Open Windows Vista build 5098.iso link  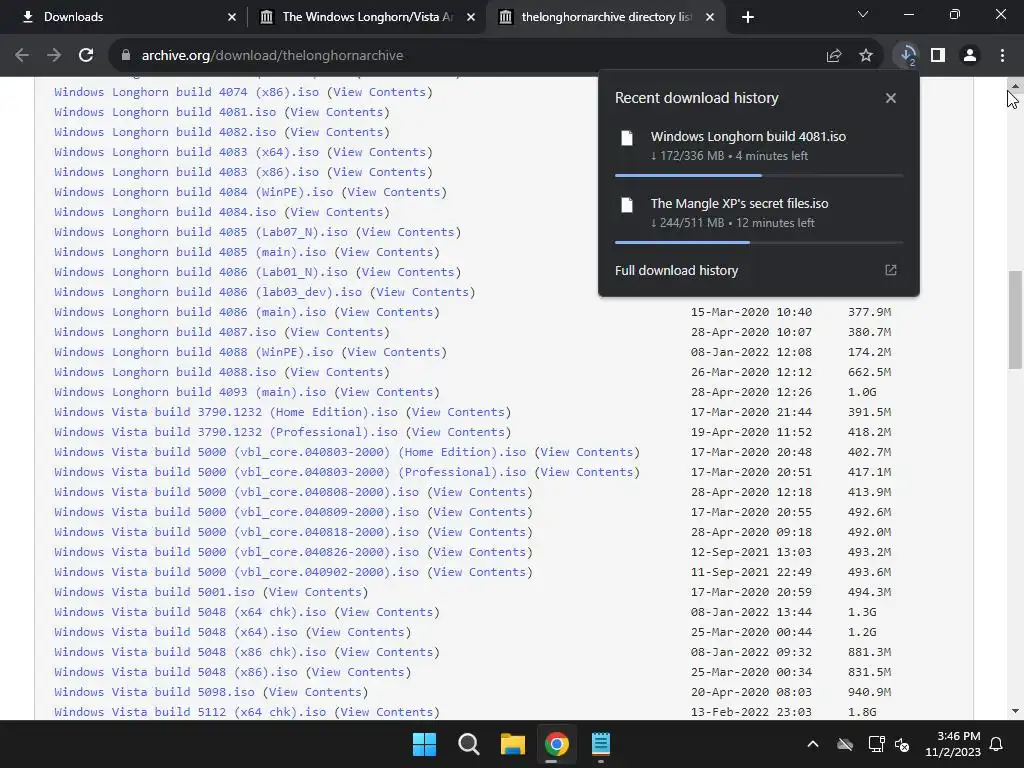(154, 692)
